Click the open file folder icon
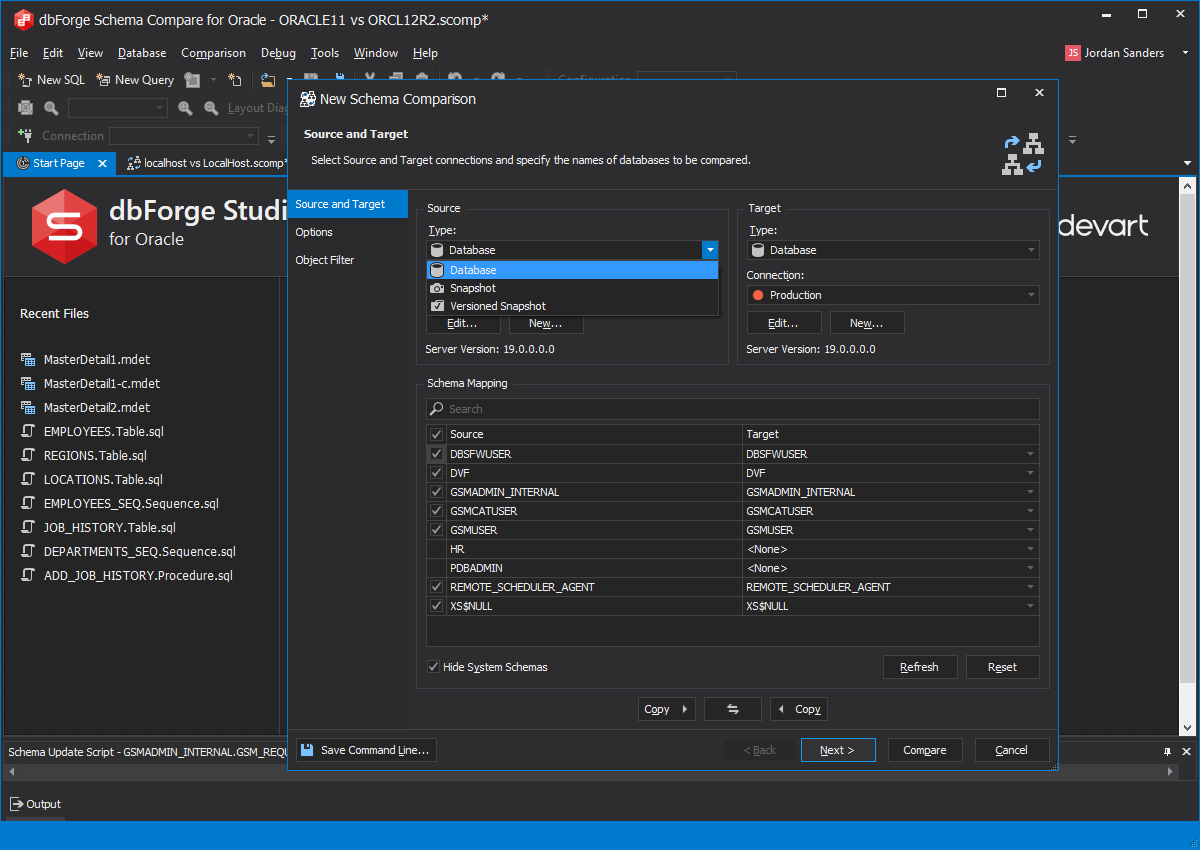1200x850 pixels. tap(267, 80)
